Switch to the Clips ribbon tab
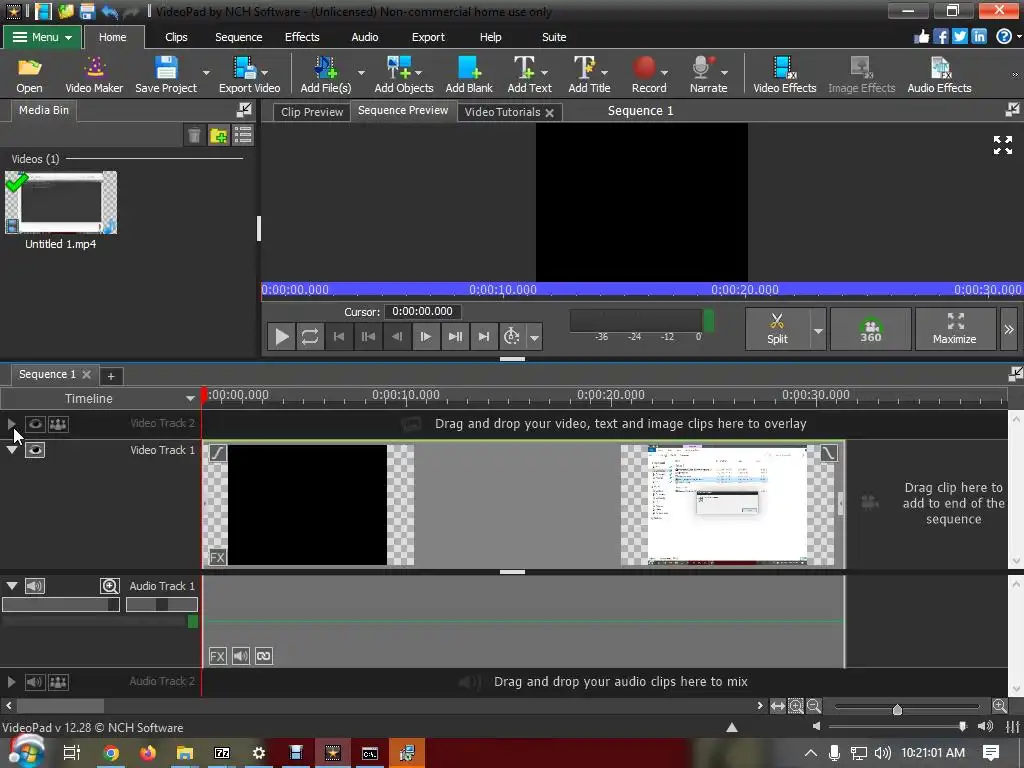 click(x=176, y=37)
